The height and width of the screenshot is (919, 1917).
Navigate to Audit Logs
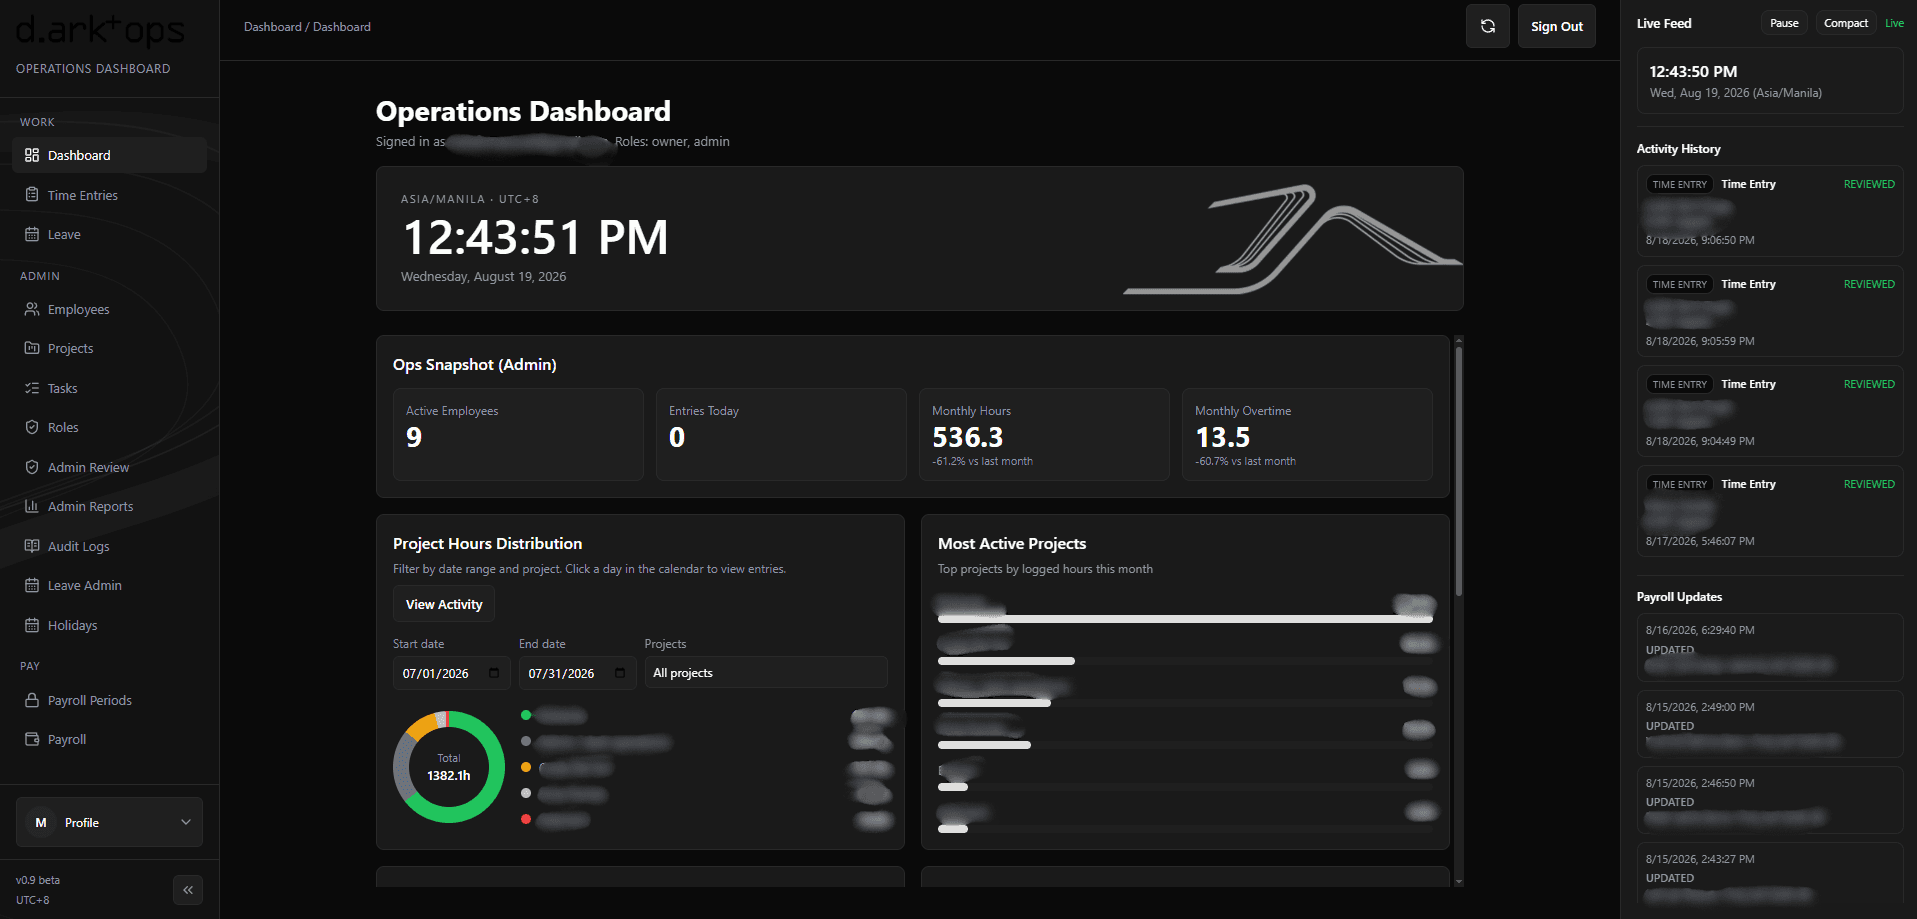110,546
